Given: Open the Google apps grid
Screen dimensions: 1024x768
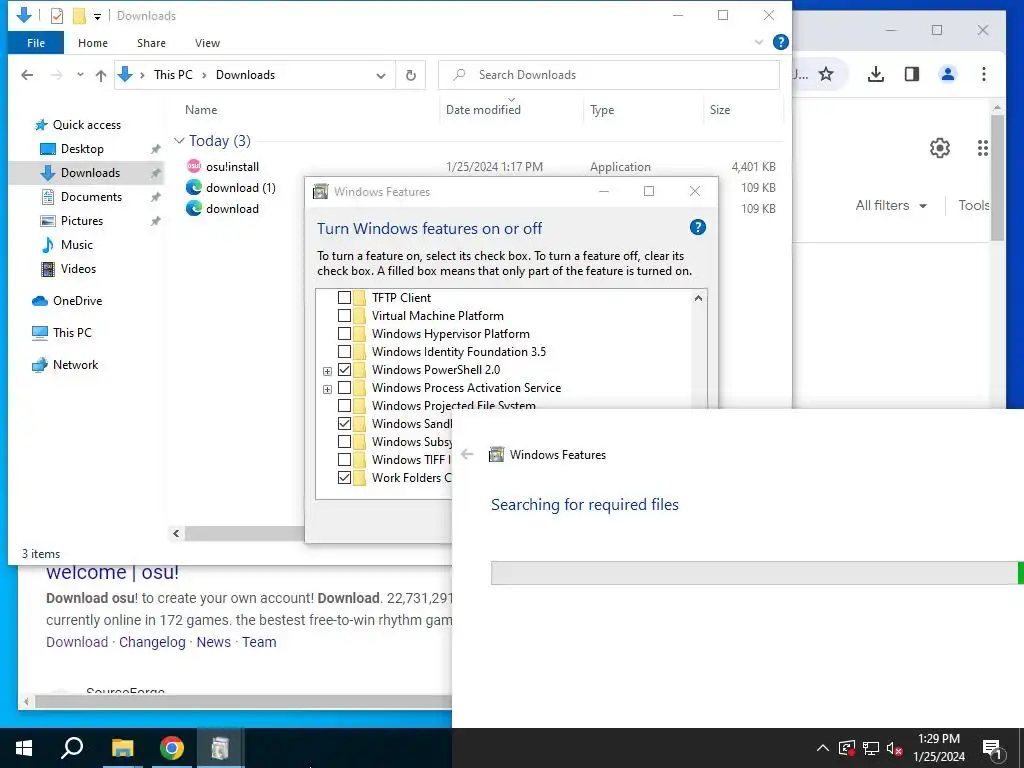Looking at the screenshot, I should pos(983,148).
